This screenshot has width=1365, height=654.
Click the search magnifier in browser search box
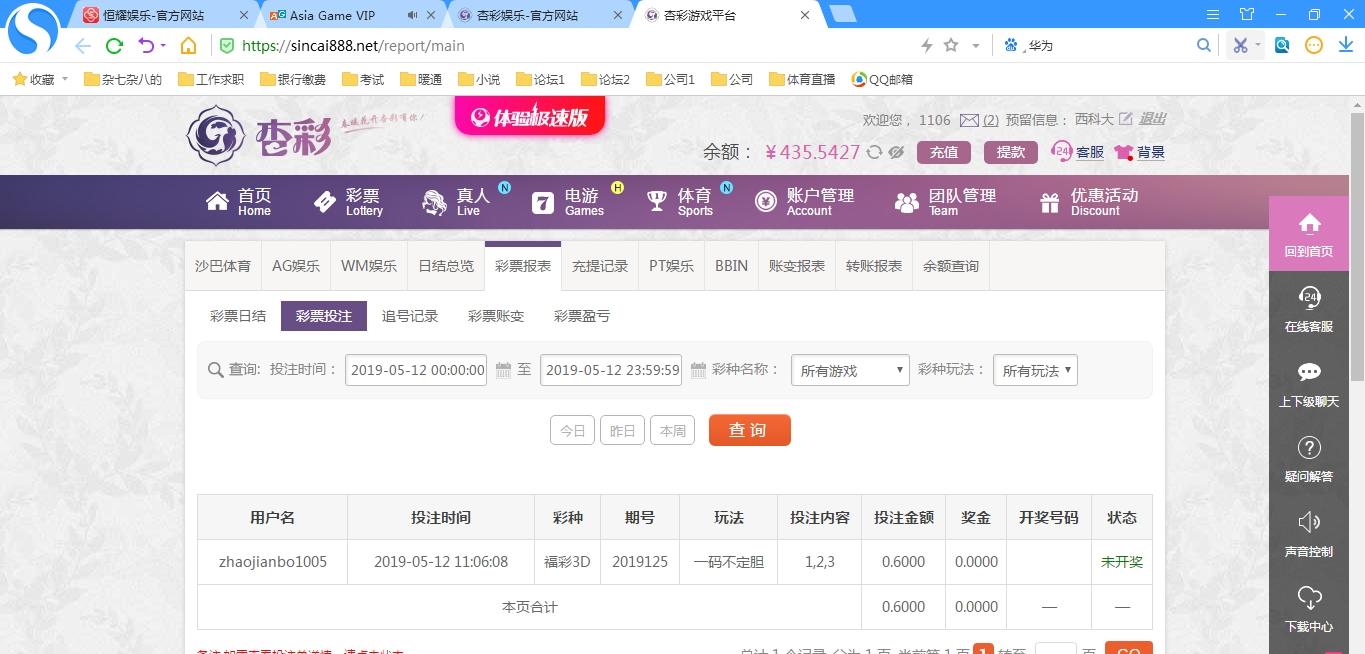tap(1204, 45)
